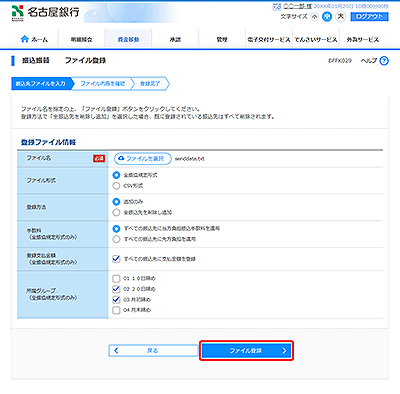400x394 pixels.
Task: Uncheck the 02 20th-day closing group checkbox
Action: pos(116,289)
